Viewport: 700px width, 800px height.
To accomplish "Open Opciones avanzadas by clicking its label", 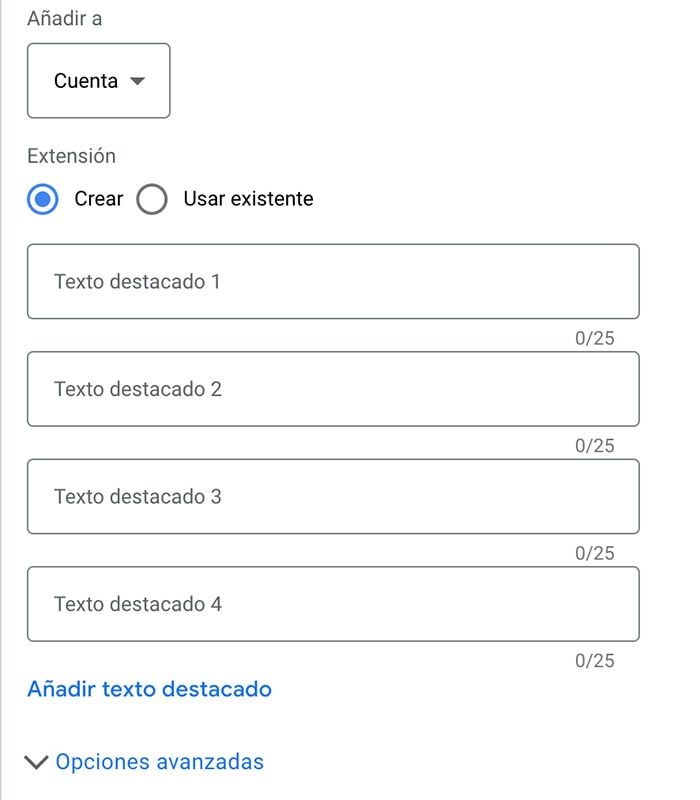I will coord(160,761).
